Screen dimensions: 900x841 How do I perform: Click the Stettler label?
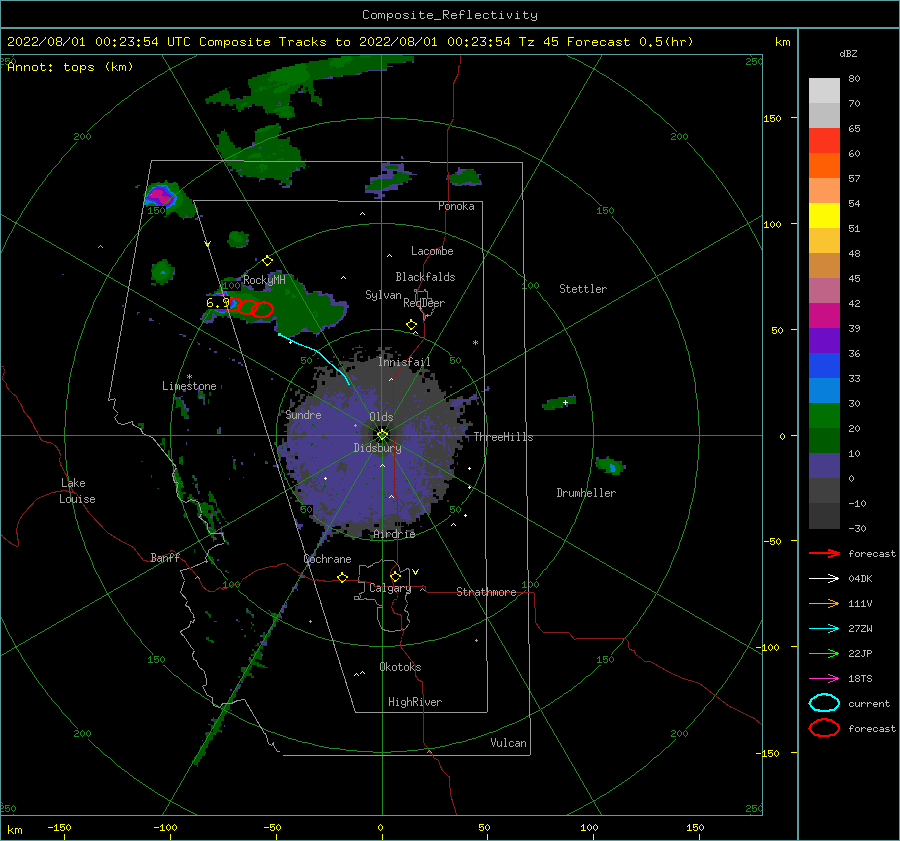583,289
